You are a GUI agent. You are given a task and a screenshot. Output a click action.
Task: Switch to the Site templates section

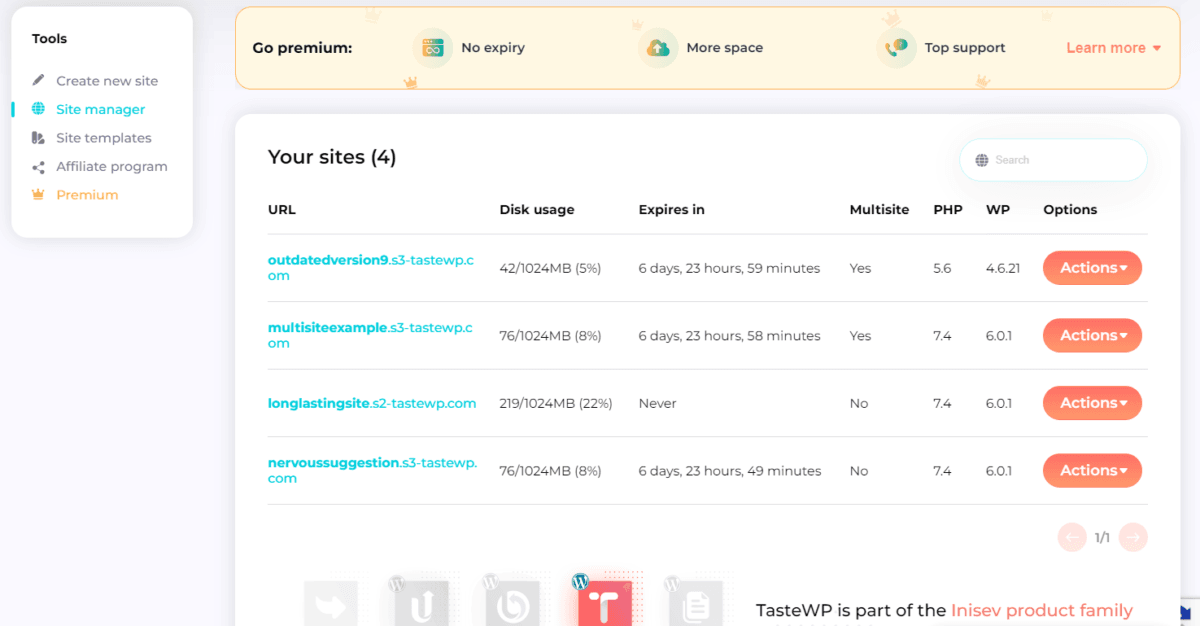click(105, 137)
